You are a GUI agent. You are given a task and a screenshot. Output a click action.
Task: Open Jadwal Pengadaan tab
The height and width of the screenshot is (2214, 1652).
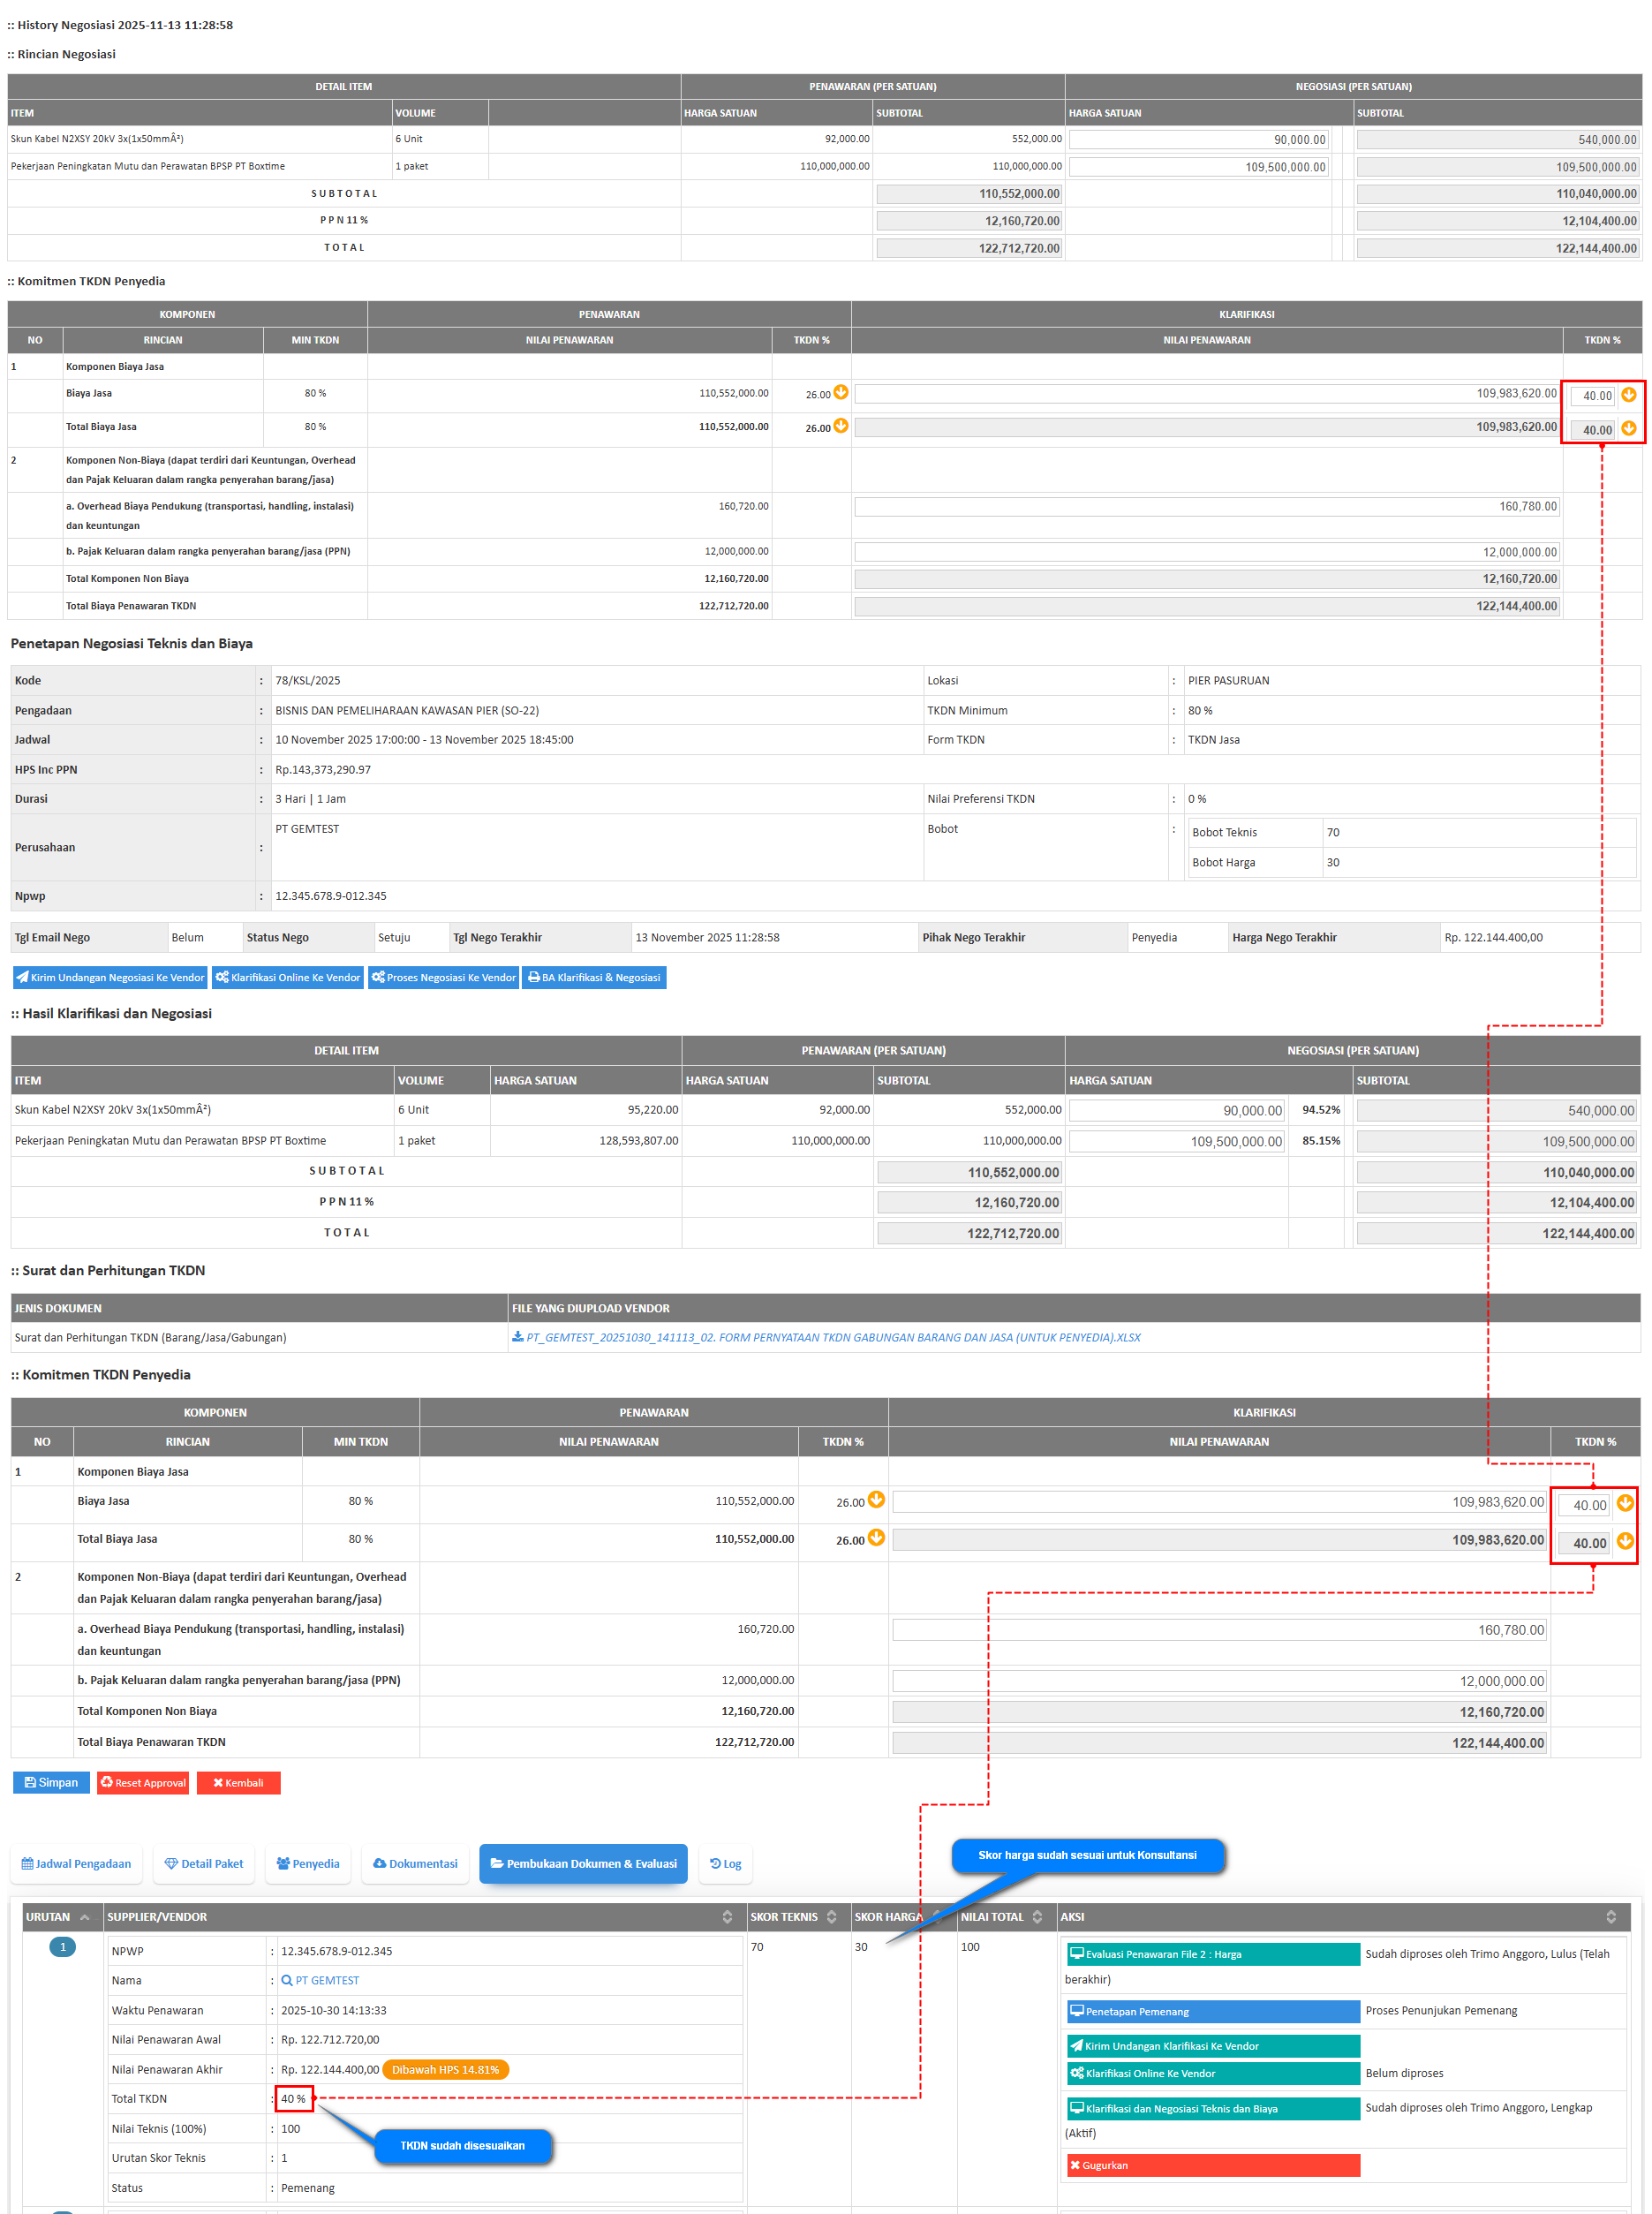77,1864
